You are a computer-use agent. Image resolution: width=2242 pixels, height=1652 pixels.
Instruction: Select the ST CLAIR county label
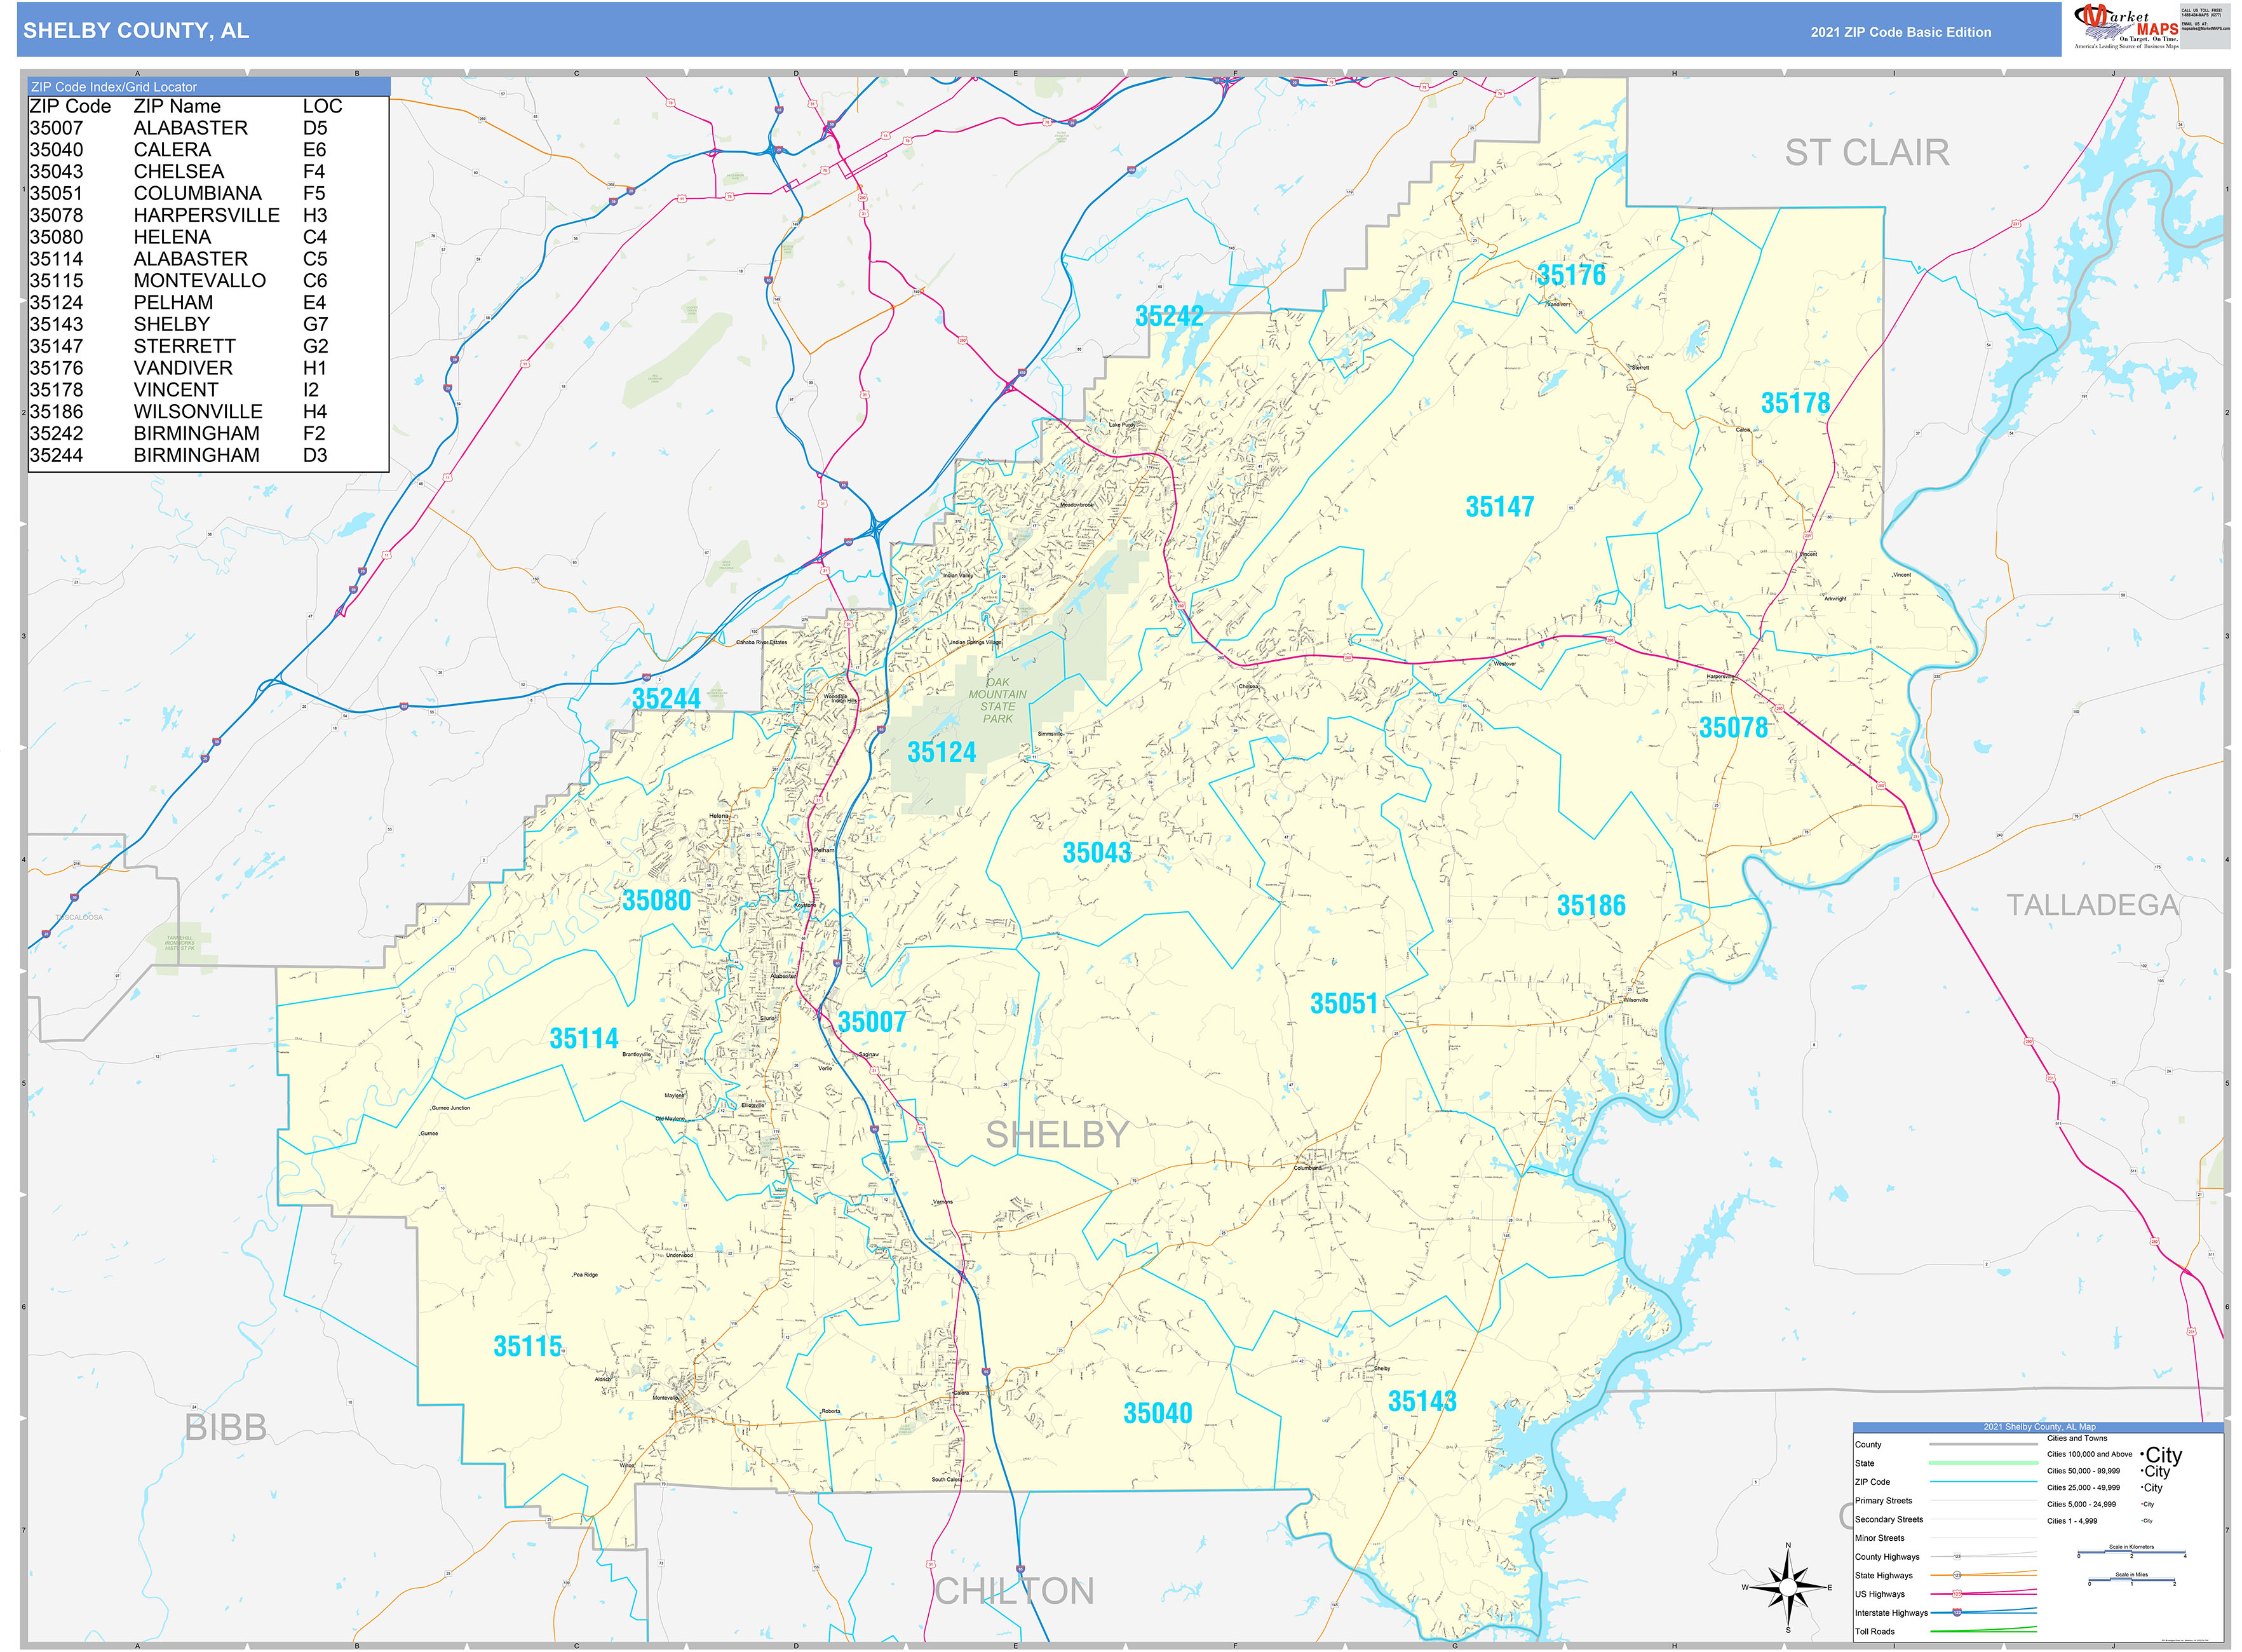[1867, 153]
